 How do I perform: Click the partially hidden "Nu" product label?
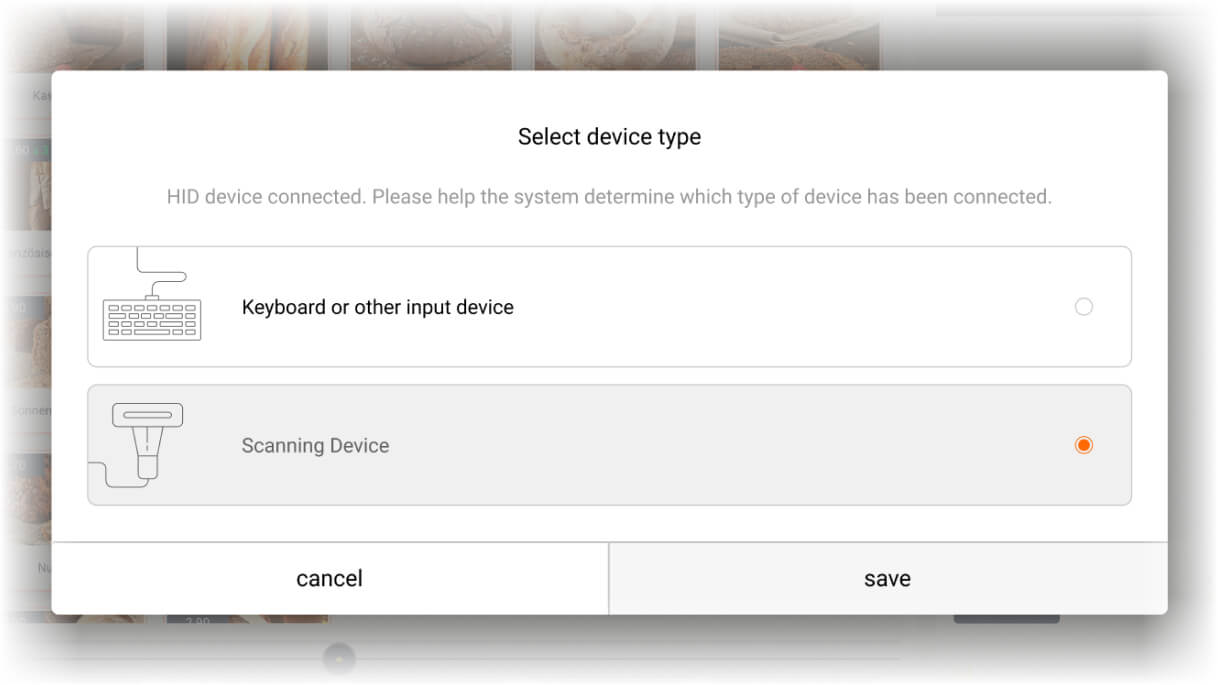(x=42, y=568)
